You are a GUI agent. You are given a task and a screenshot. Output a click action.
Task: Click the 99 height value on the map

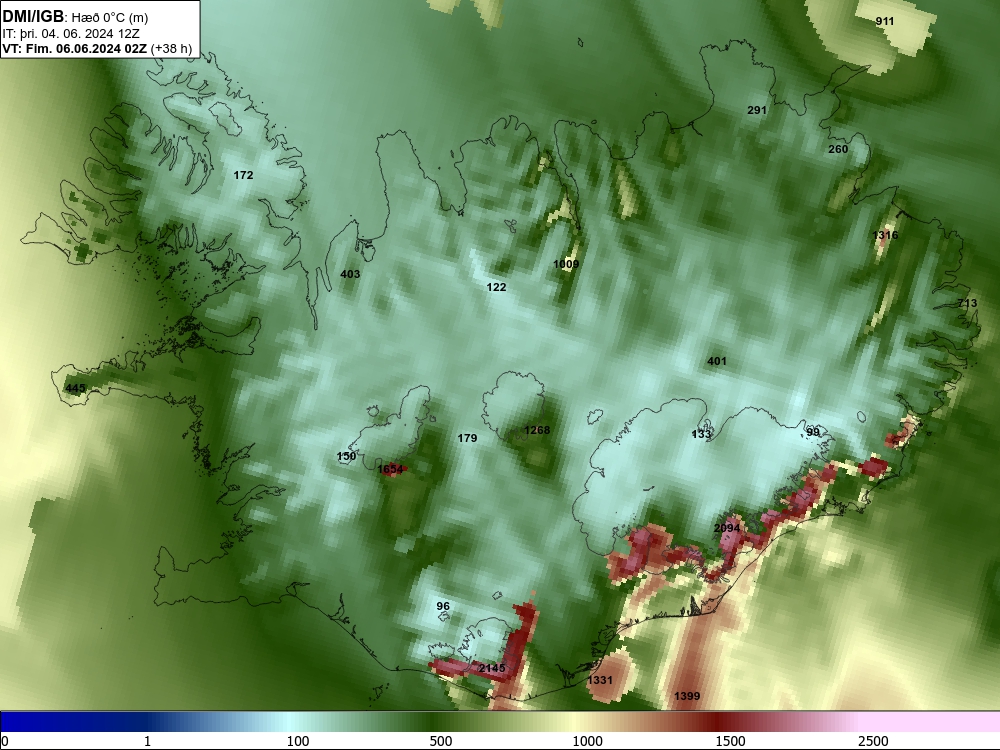click(812, 432)
